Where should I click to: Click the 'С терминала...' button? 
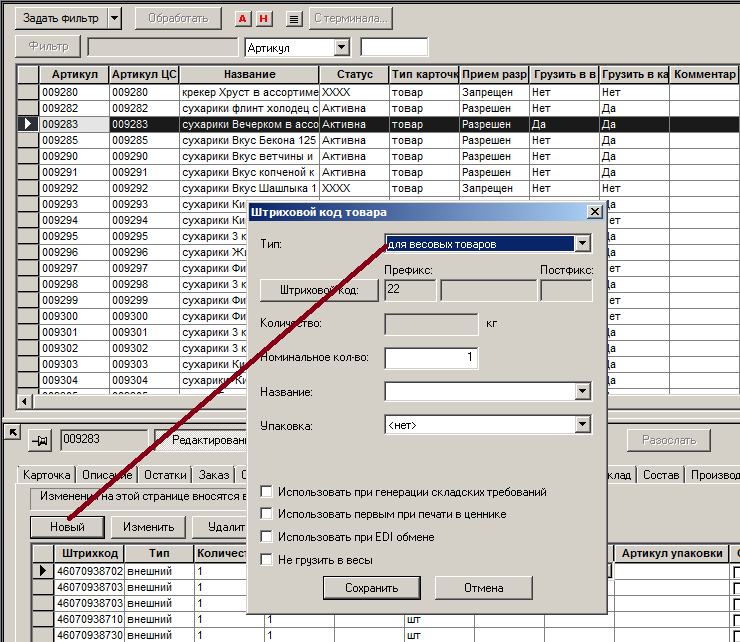pyautogui.click(x=351, y=18)
